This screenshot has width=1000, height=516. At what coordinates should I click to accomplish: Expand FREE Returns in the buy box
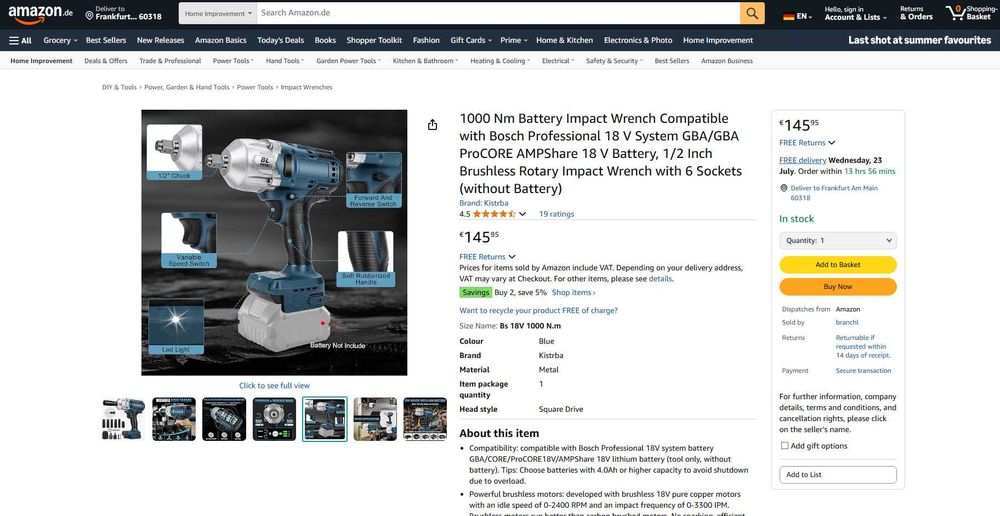(x=807, y=143)
